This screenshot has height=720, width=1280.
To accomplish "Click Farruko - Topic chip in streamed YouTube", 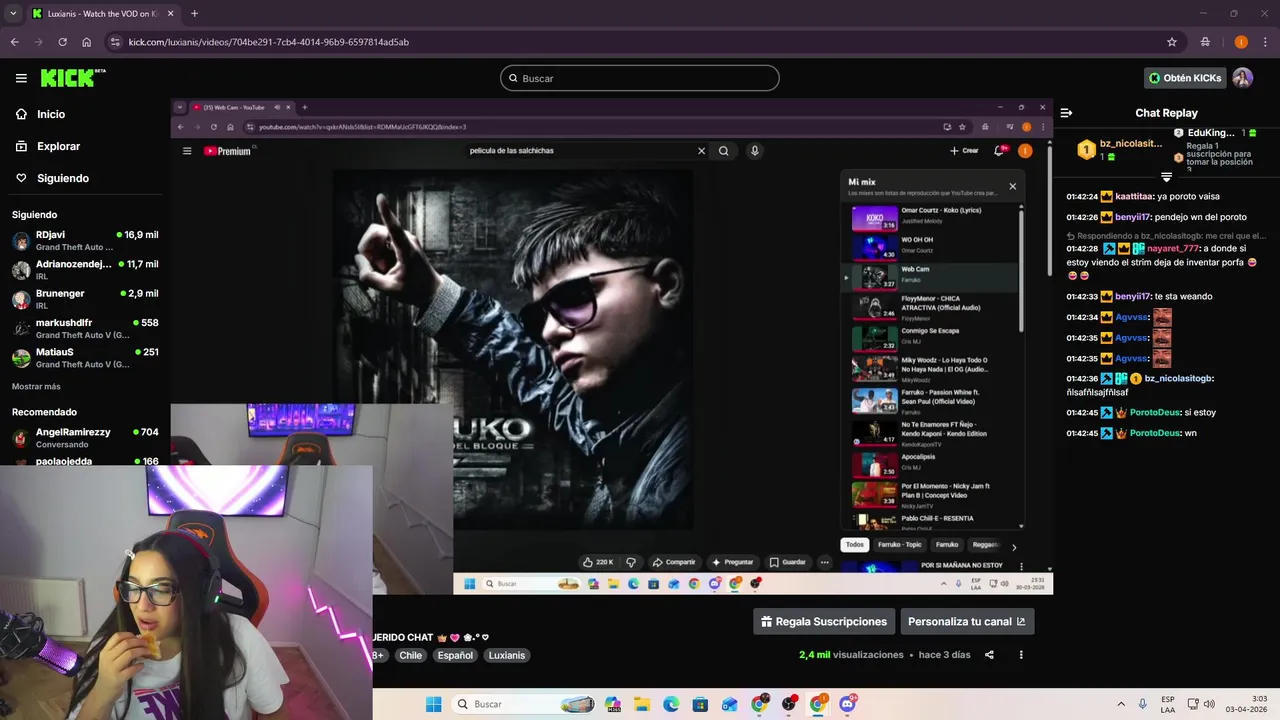I will (x=899, y=544).
